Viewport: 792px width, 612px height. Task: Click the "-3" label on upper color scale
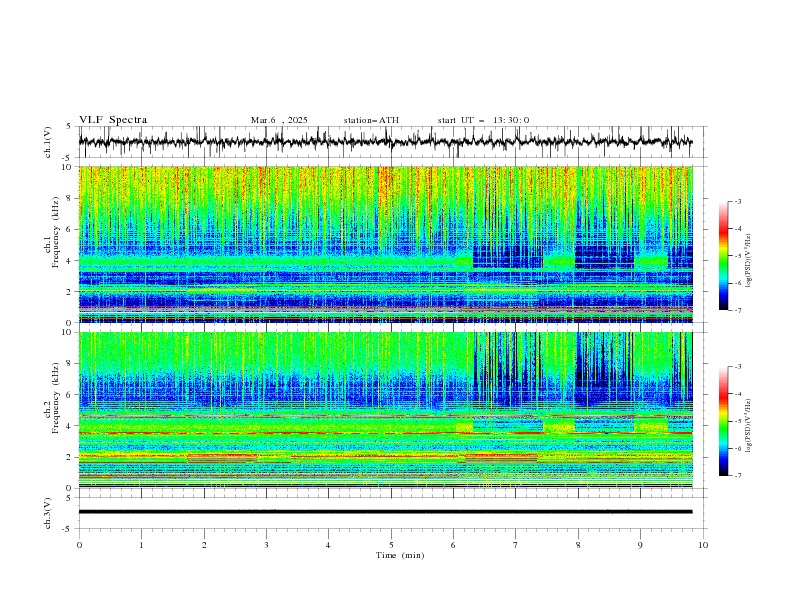tap(737, 201)
